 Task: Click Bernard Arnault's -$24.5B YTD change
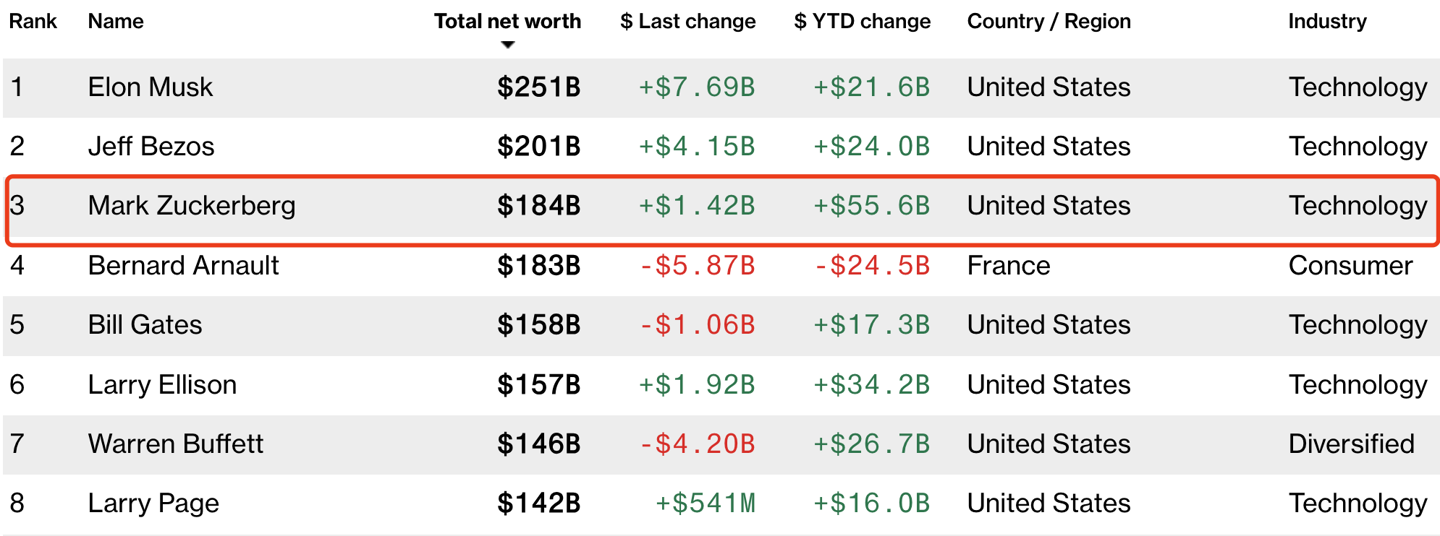pyautogui.click(x=871, y=265)
